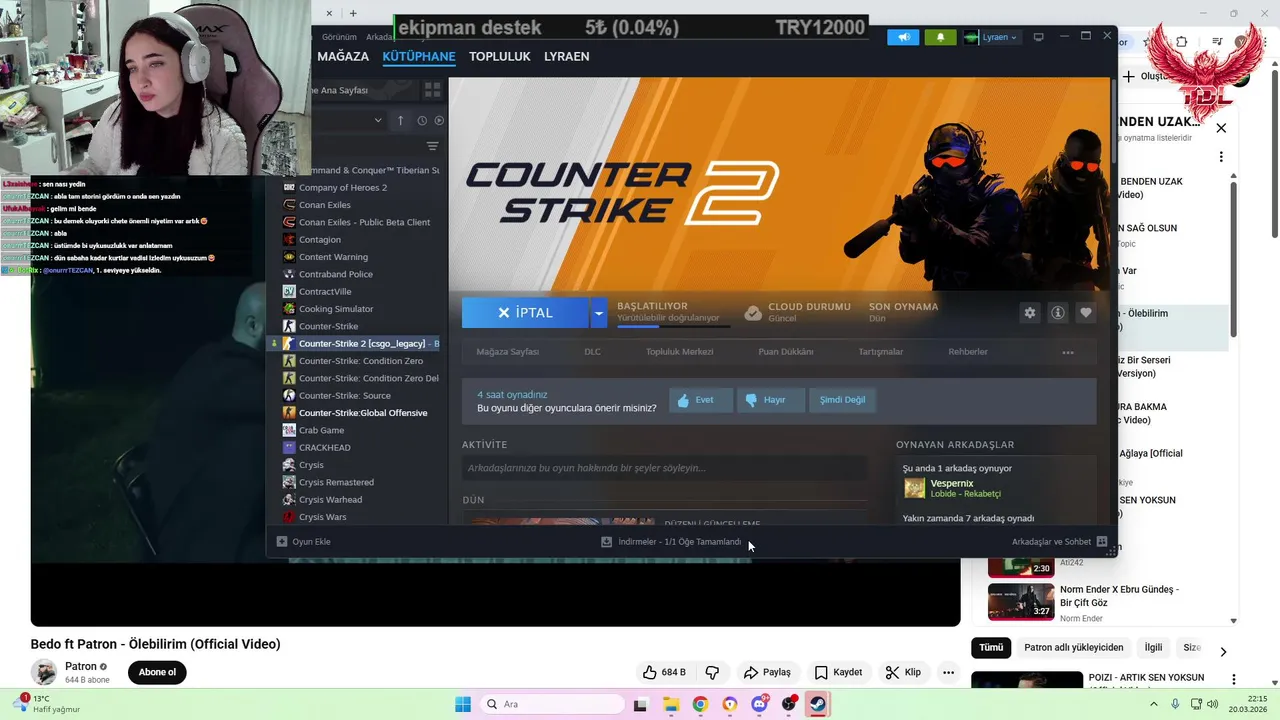Close the YouTube playlist panel
Viewport: 1280px width, 720px height.
point(1221,128)
